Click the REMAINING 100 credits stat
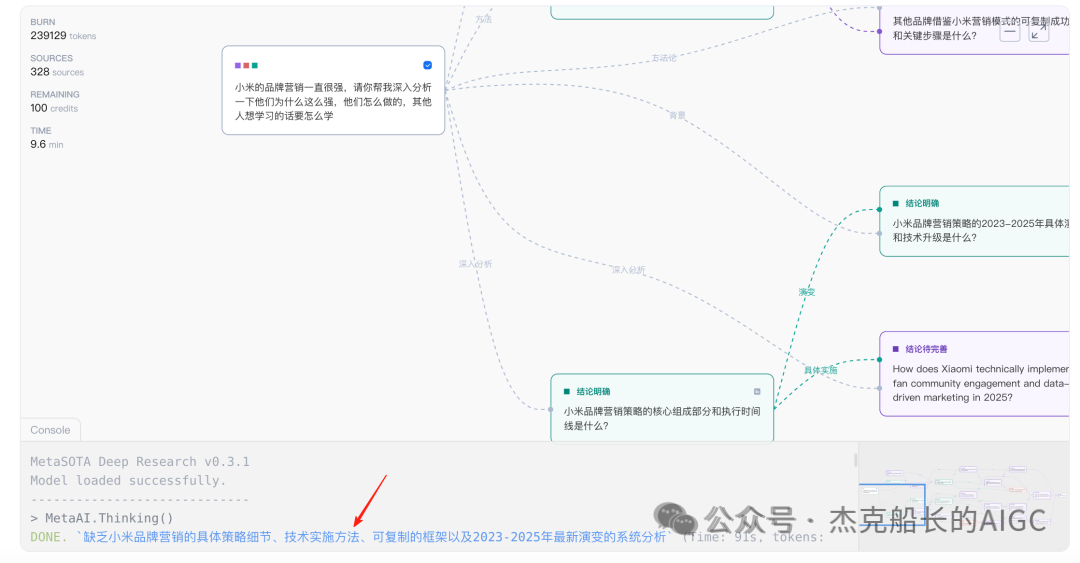Screen dimensions: 1080x563 pos(55,101)
